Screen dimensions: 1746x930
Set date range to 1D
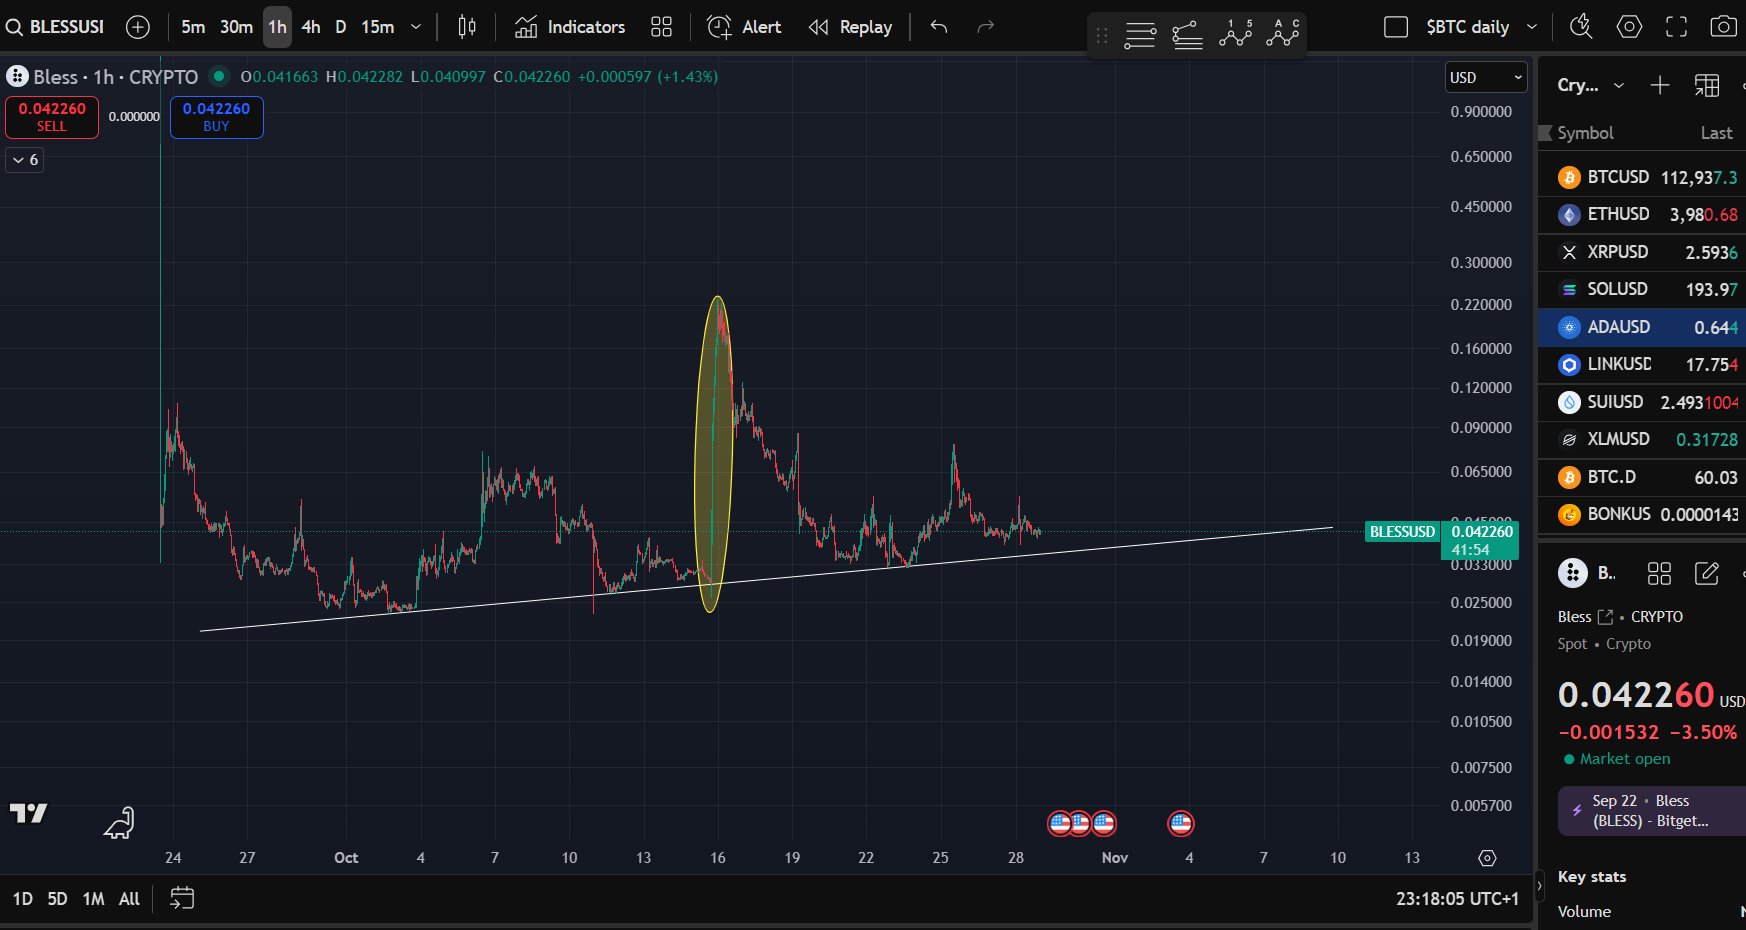[x=22, y=899]
